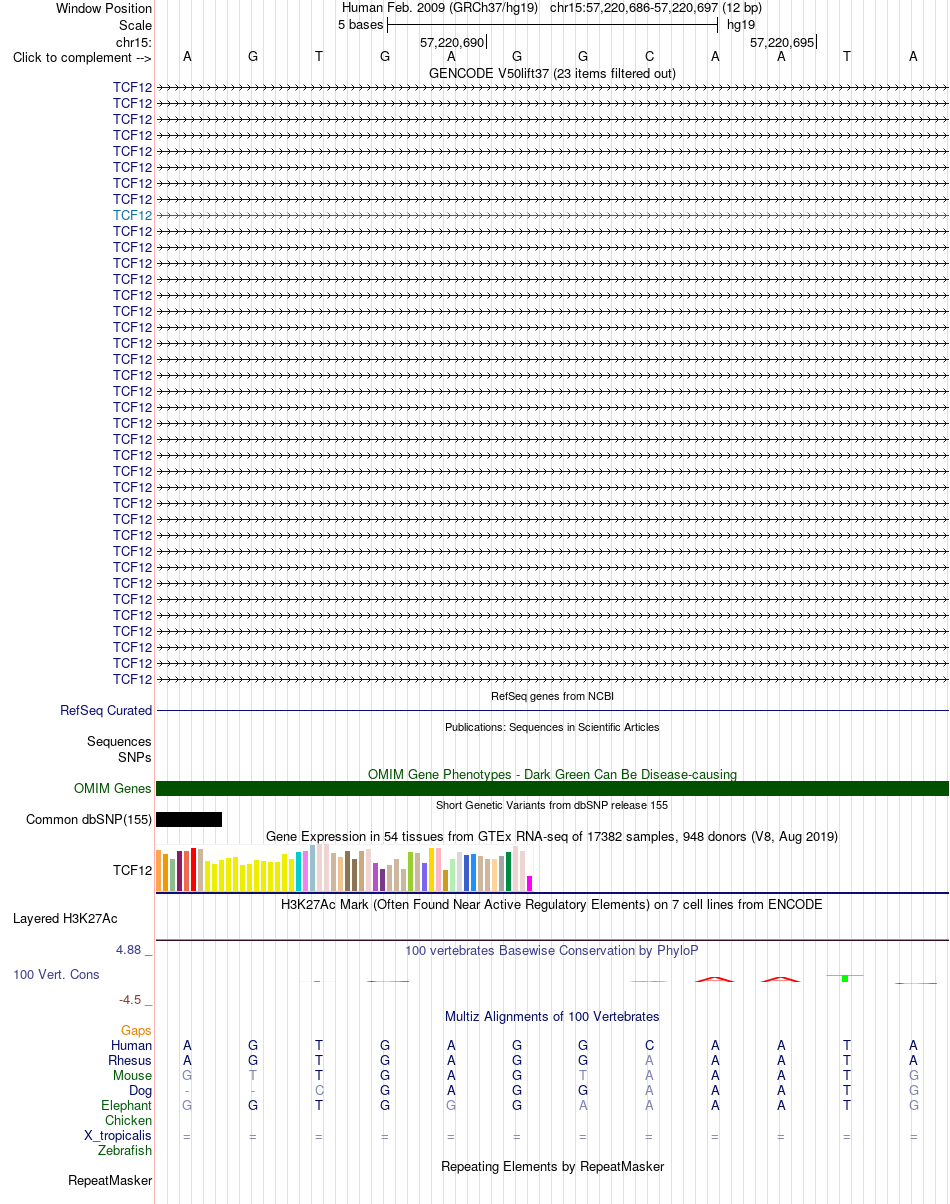Viewport: 950px width, 1204px height.
Task: Open the 'RefSeq genes from NCBI' title
Action: tap(552, 696)
